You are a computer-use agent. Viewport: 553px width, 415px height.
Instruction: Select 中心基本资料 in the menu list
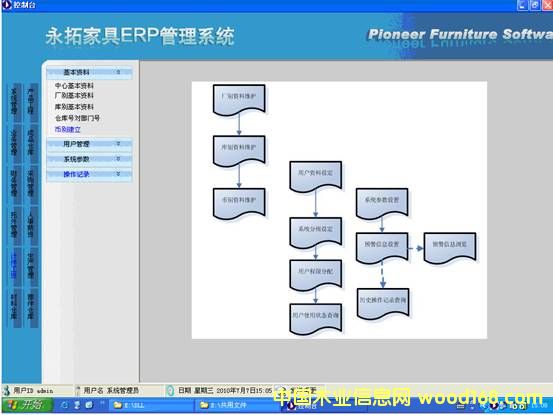(74, 86)
